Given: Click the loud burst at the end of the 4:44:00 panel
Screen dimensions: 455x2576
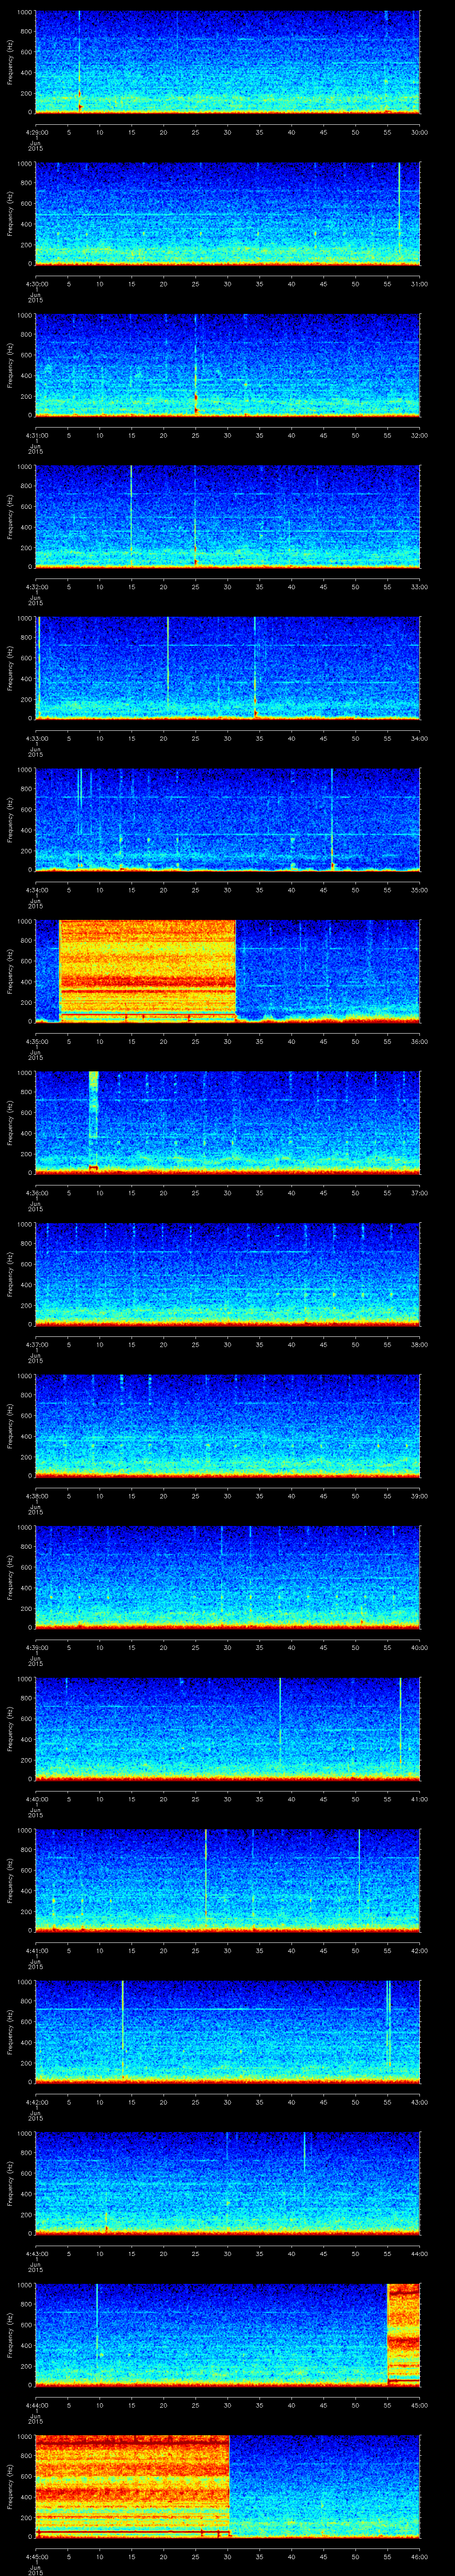Looking at the screenshot, I should tap(404, 2334).
